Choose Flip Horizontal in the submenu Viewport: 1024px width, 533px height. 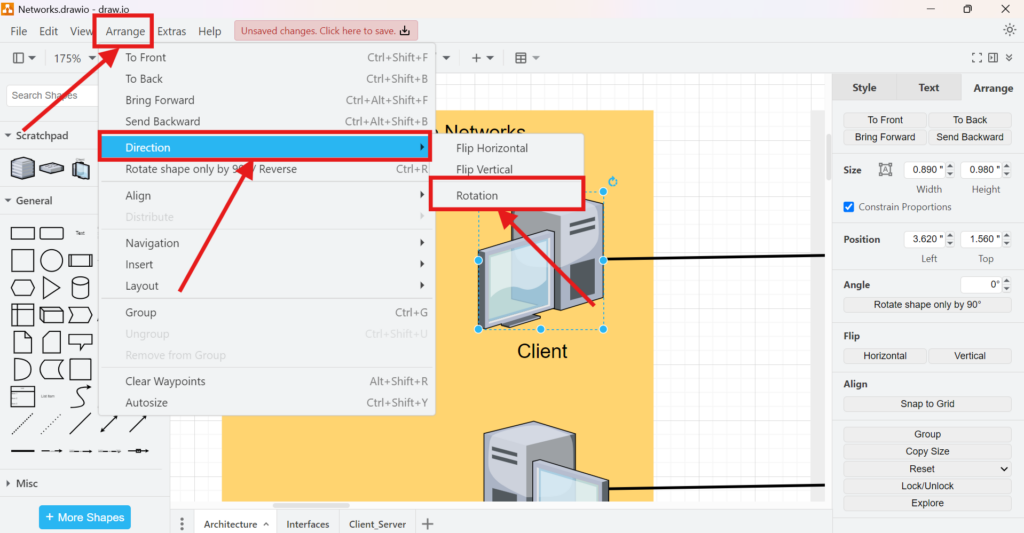[506, 148]
